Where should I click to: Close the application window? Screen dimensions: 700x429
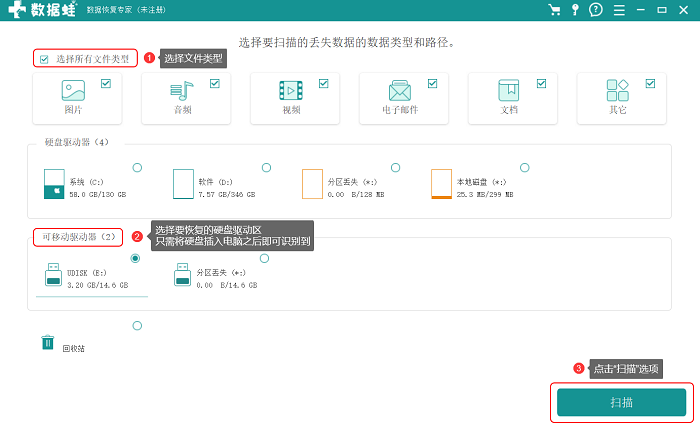[x=683, y=9]
